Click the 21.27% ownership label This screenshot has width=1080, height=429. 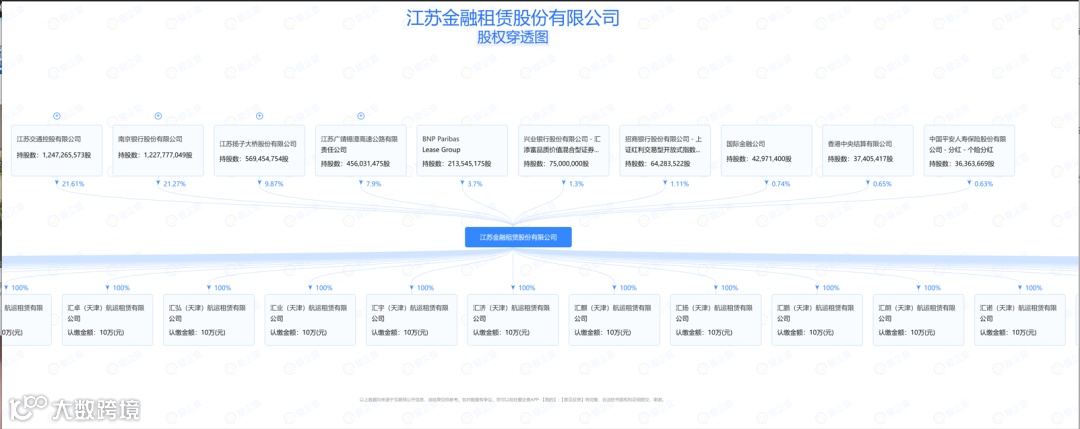tap(174, 184)
